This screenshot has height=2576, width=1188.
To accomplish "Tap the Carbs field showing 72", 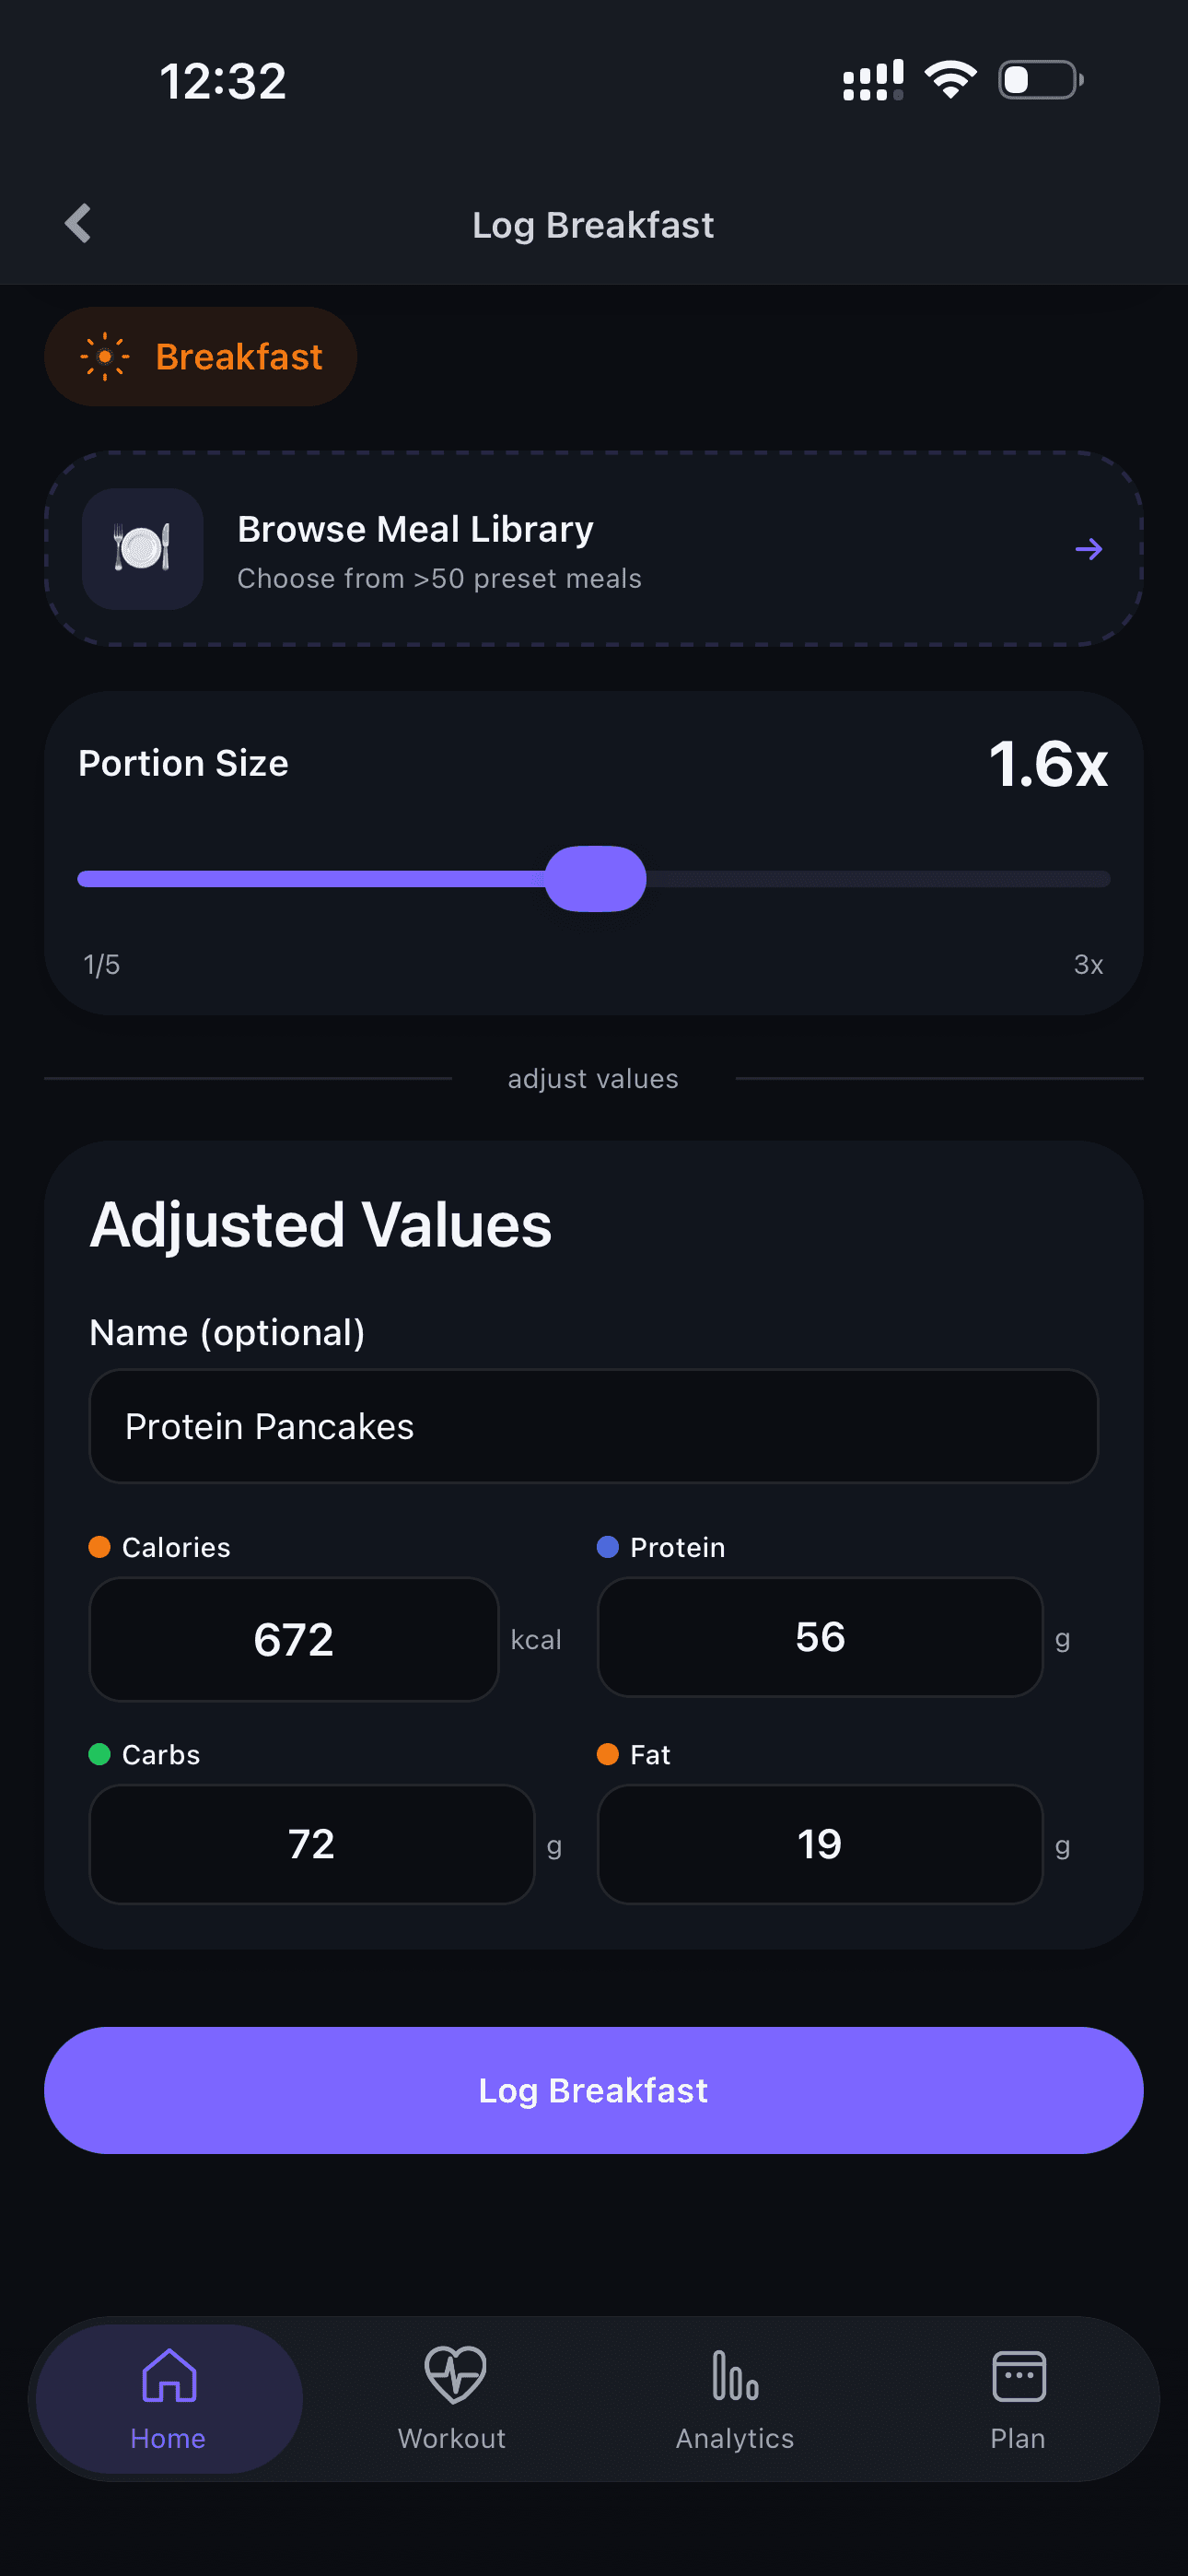I will click(311, 1844).
